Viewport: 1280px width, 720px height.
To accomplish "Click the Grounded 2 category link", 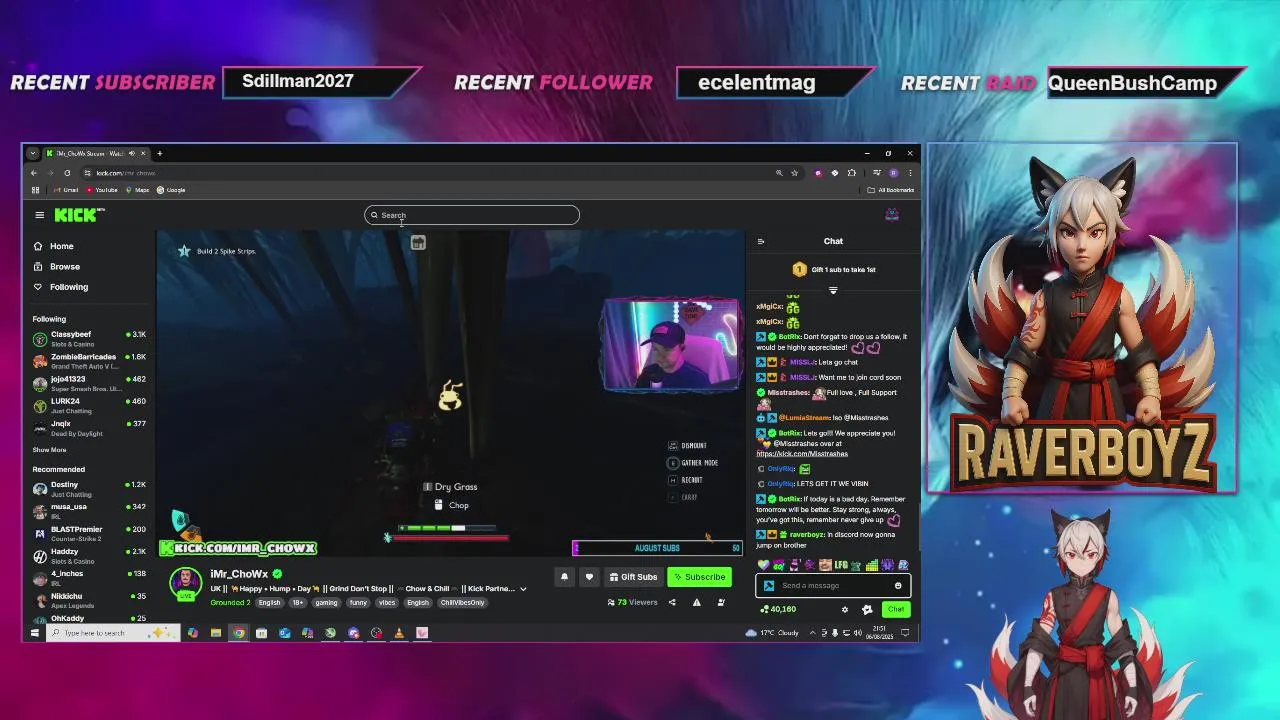I will 230,603.
